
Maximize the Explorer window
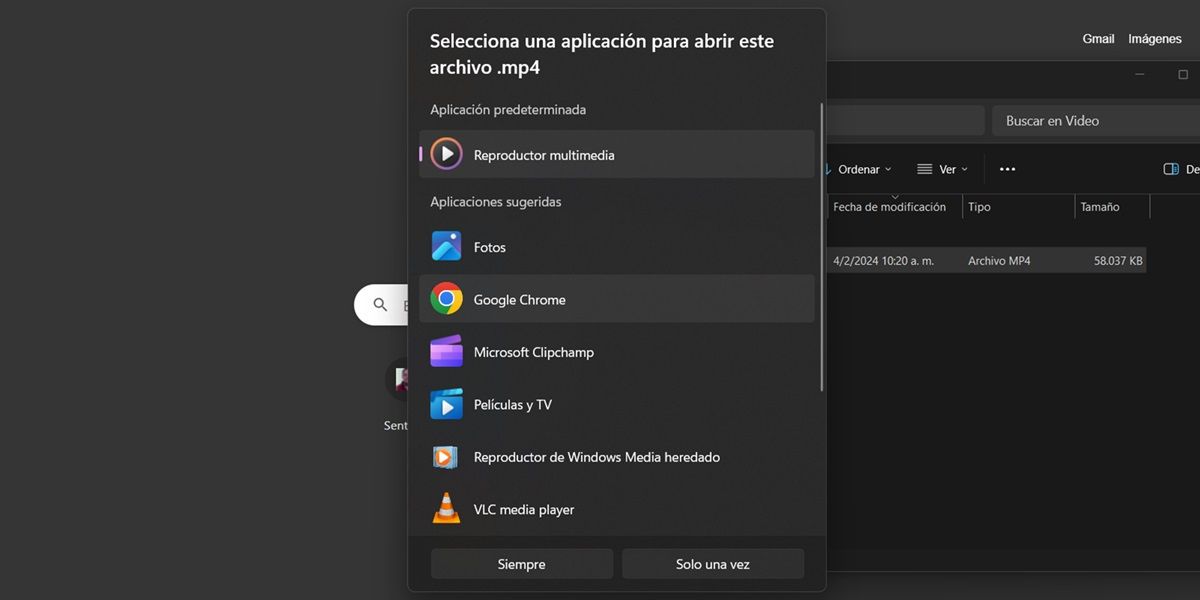pos(1183,75)
